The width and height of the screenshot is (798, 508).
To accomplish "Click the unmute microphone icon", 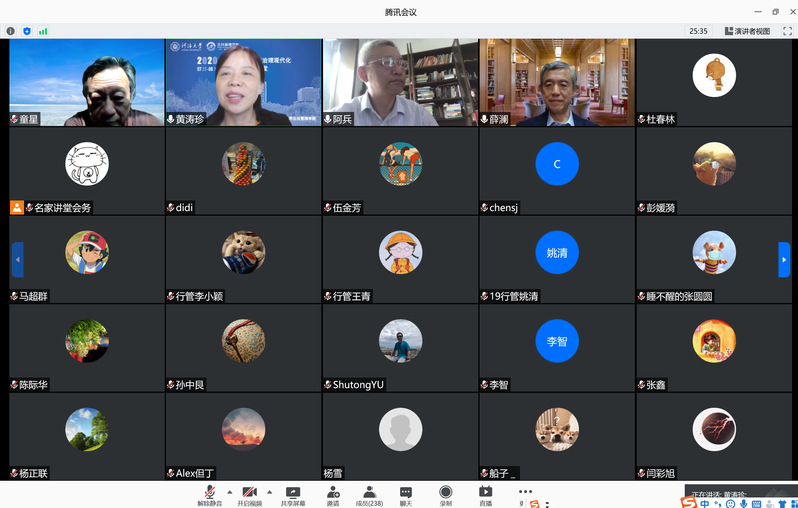I will click(x=209, y=492).
